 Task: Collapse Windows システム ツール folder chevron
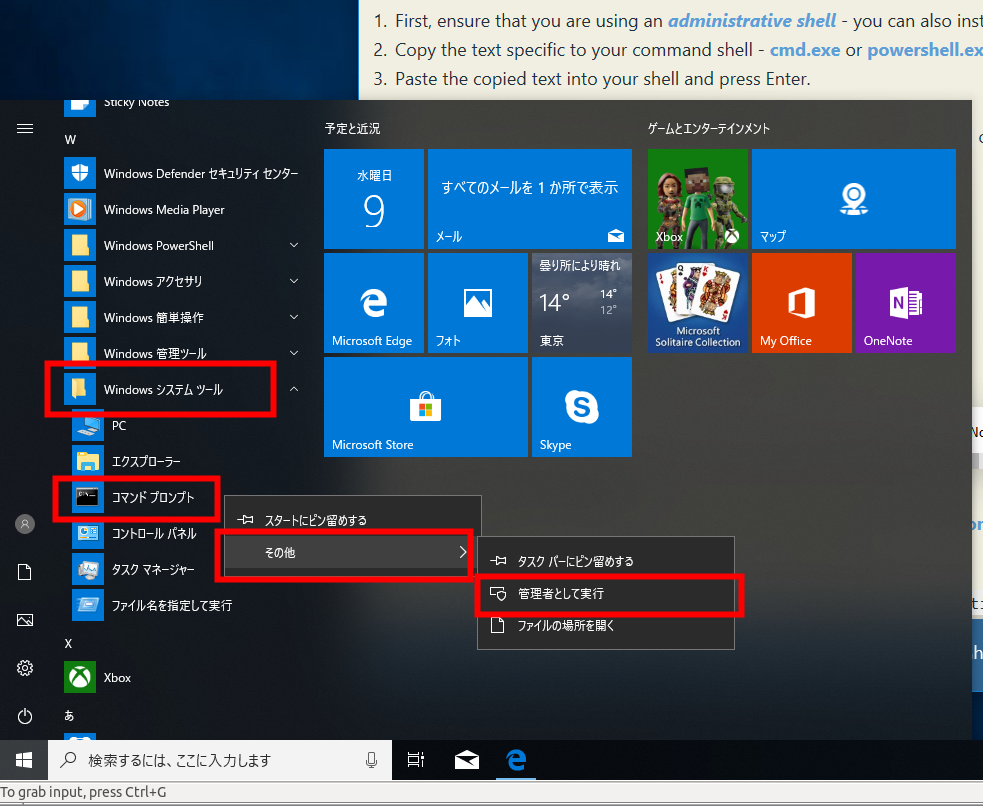294,389
